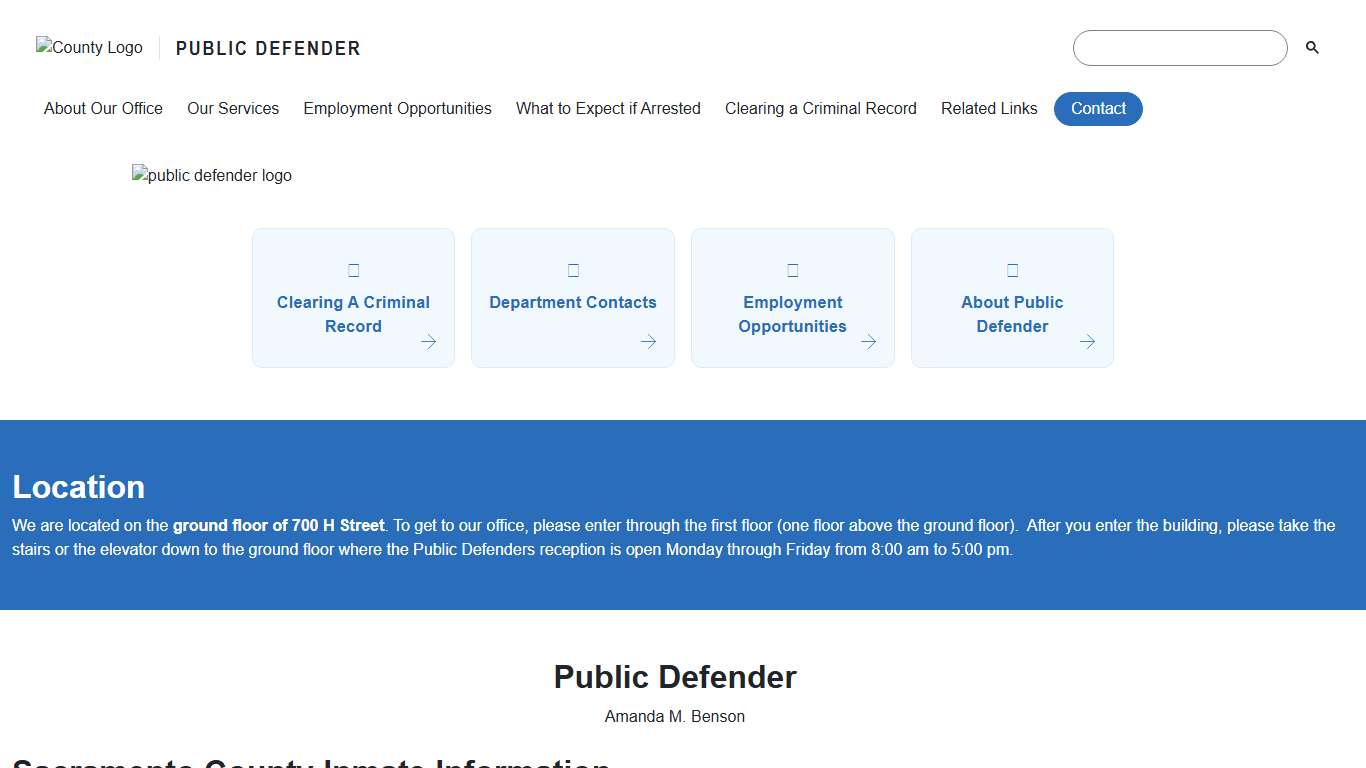The width and height of the screenshot is (1366, 768).
Task: Expand the arrow on About Public Defender card
Action: [x=1087, y=342]
